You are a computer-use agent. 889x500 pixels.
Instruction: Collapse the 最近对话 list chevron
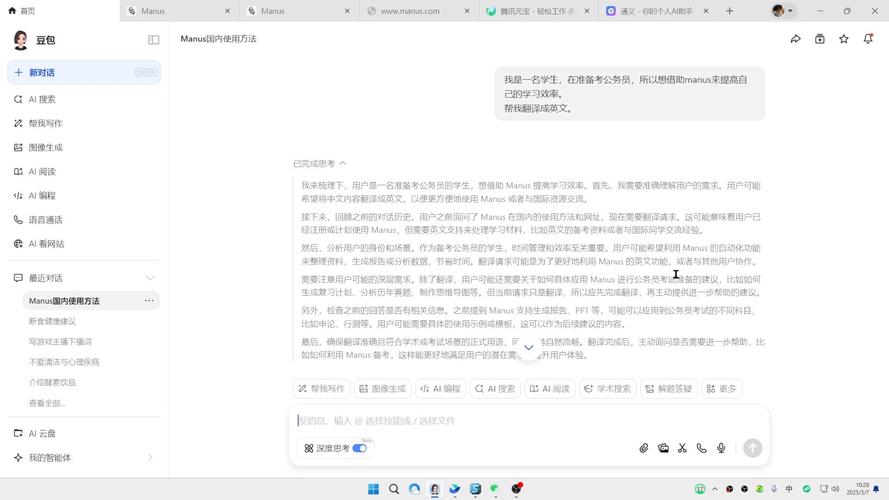(x=150, y=278)
